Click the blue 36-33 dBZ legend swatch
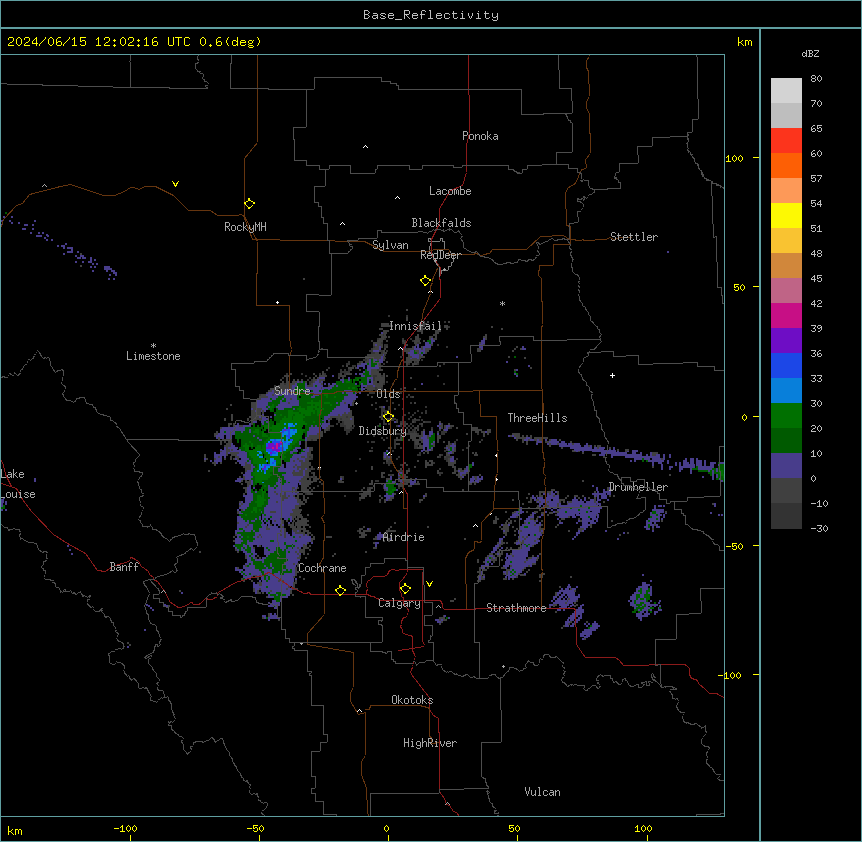862x842 pixels. pos(786,365)
